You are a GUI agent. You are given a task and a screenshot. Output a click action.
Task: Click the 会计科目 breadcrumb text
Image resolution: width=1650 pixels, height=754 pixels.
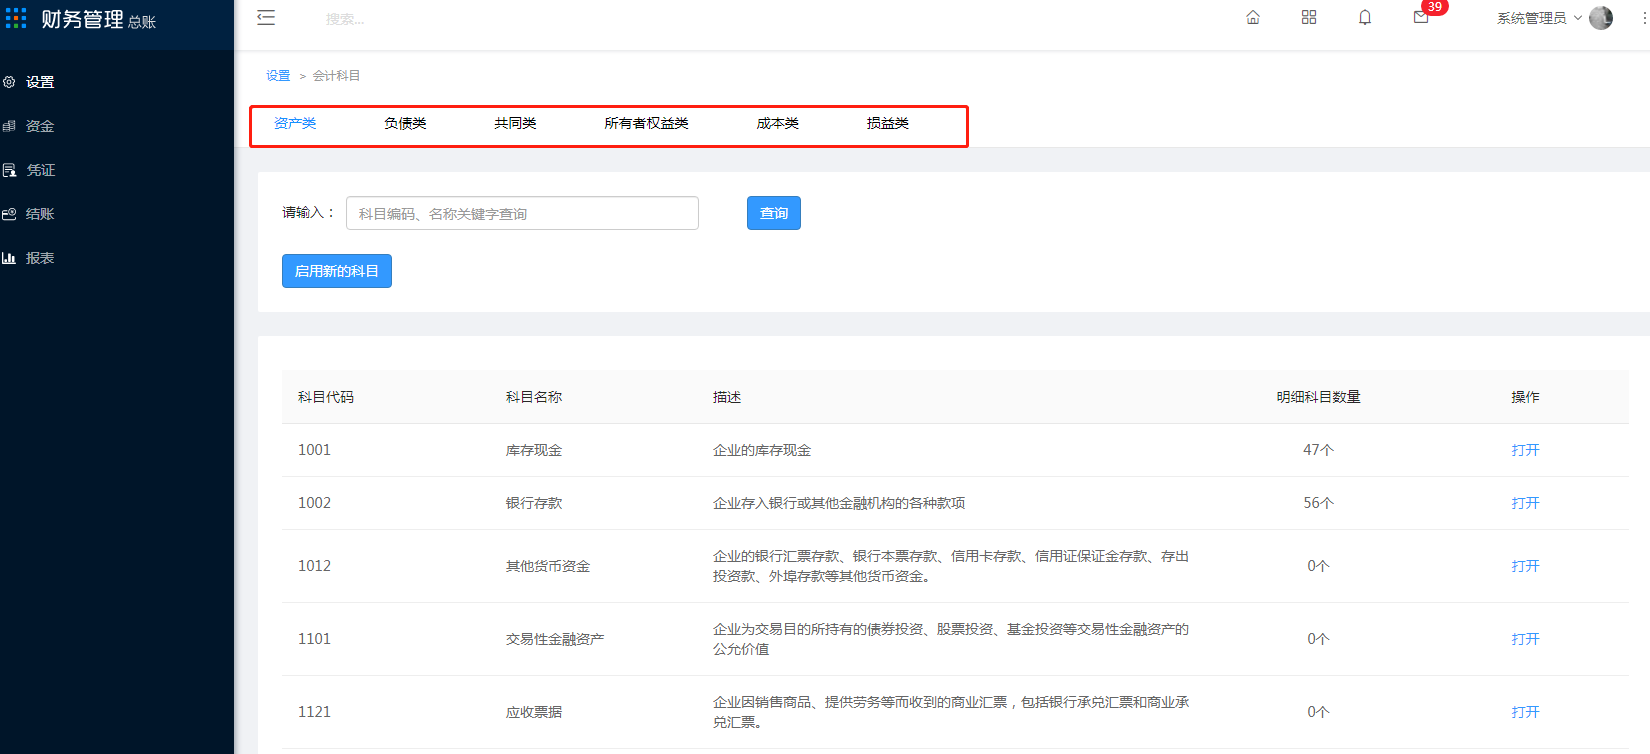pyautogui.click(x=336, y=76)
